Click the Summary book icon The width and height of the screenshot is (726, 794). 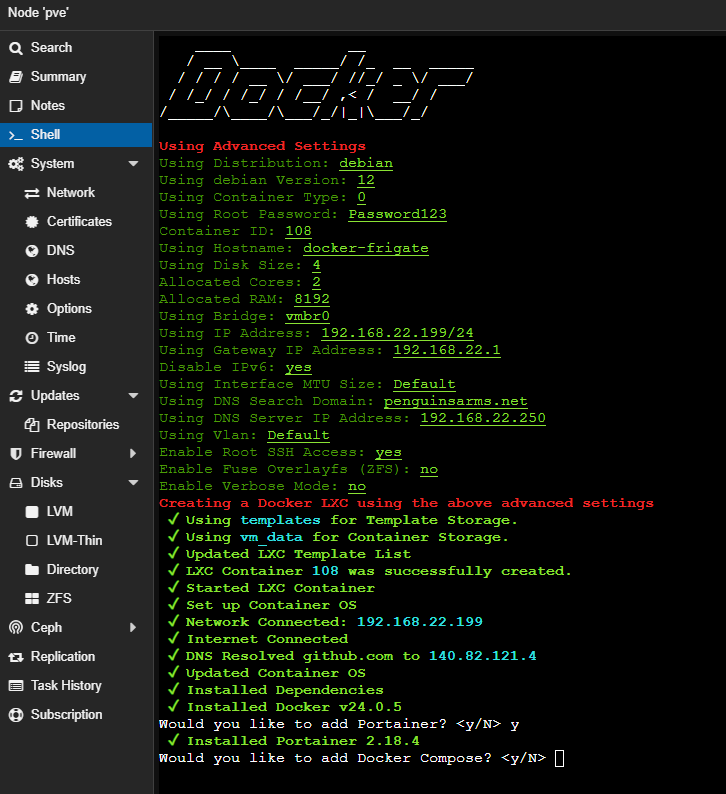click(x=16, y=77)
